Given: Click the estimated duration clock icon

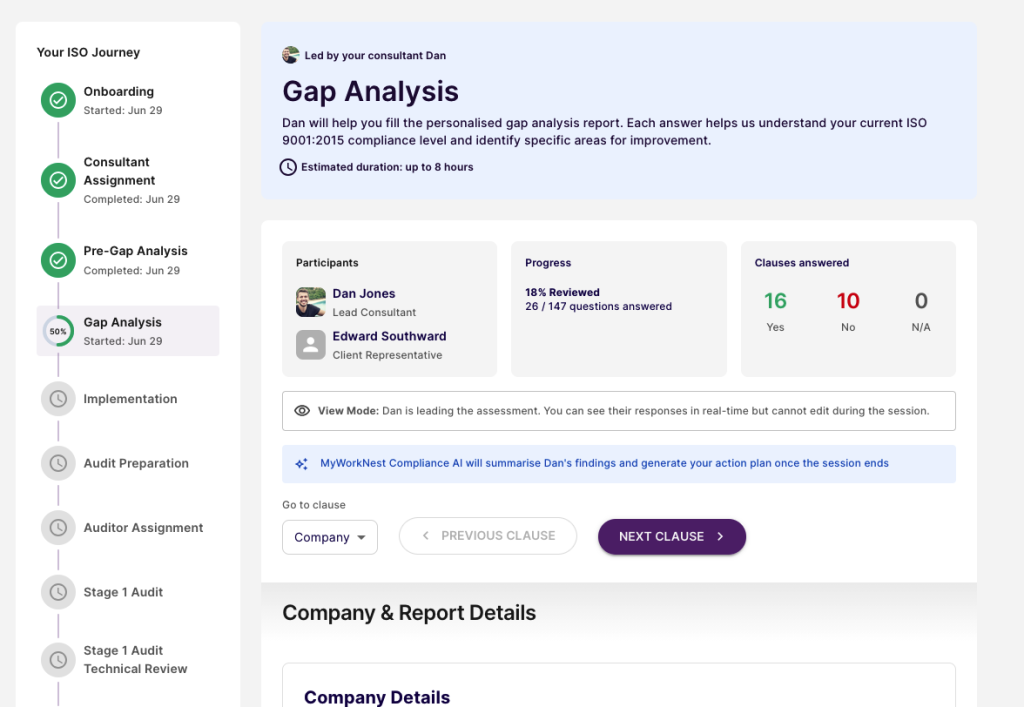Looking at the screenshot, I should 288,167.
